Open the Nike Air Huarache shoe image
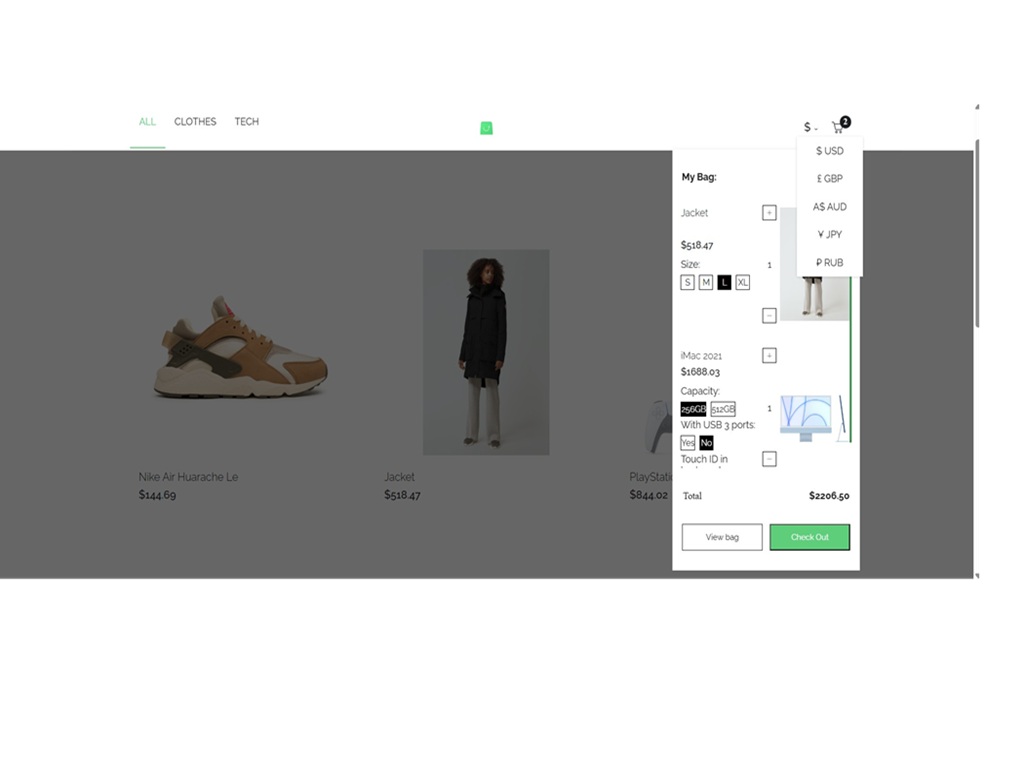 (240, 347)
